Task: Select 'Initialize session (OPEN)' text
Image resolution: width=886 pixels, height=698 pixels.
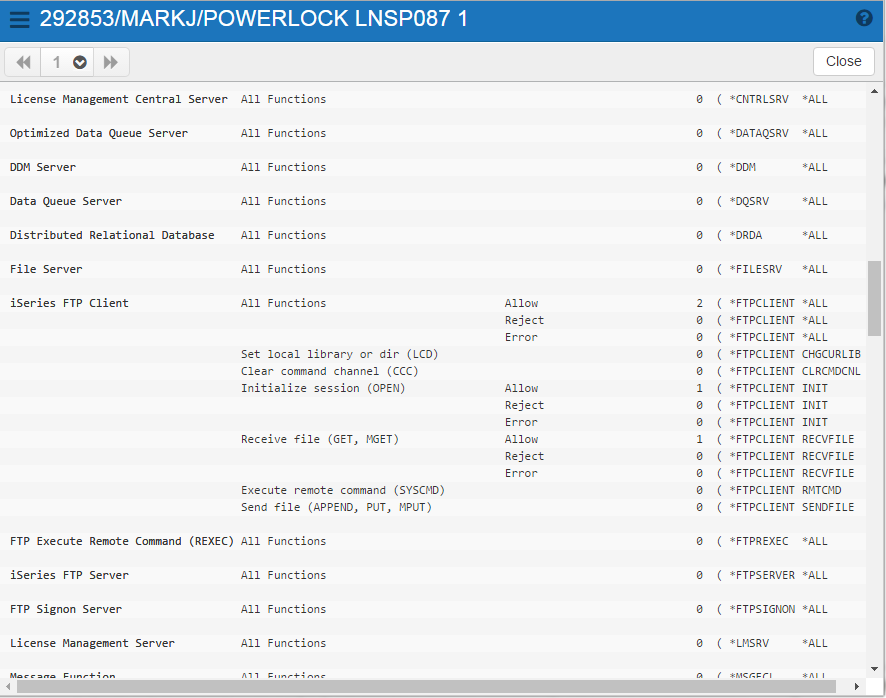Action: 323,388
